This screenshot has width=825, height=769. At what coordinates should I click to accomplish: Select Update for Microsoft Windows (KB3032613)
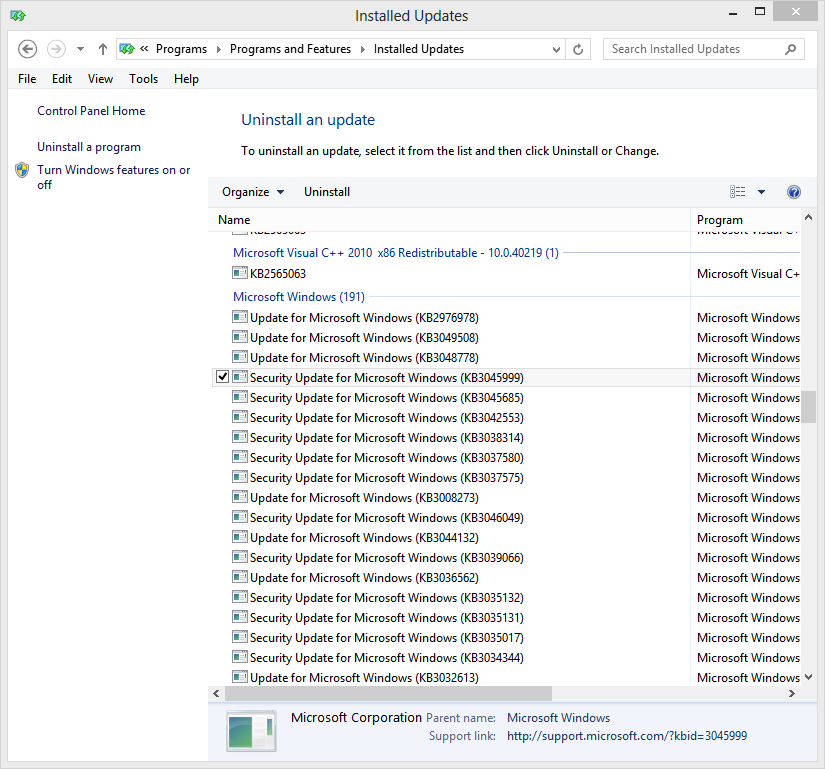coord(364,678)
